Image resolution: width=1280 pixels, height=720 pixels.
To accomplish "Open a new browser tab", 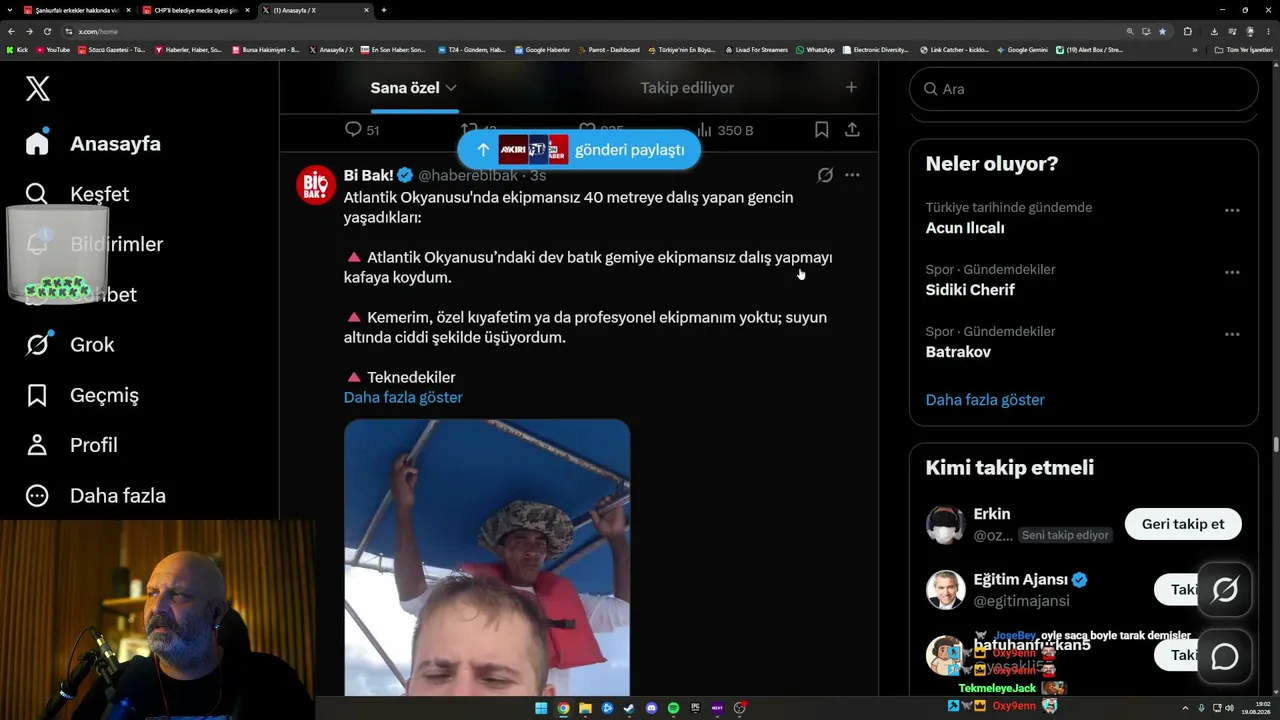I will (x=384, y=10).
